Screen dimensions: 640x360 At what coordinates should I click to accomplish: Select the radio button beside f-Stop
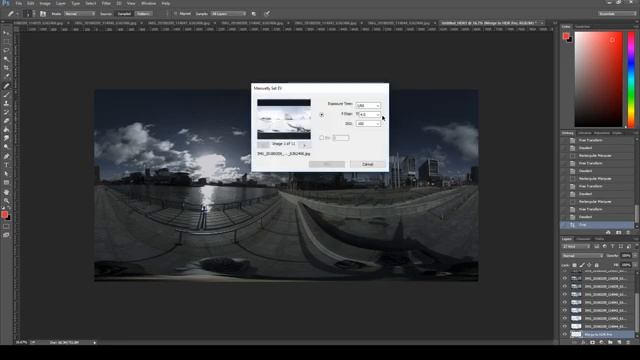(x=322, y=115)
